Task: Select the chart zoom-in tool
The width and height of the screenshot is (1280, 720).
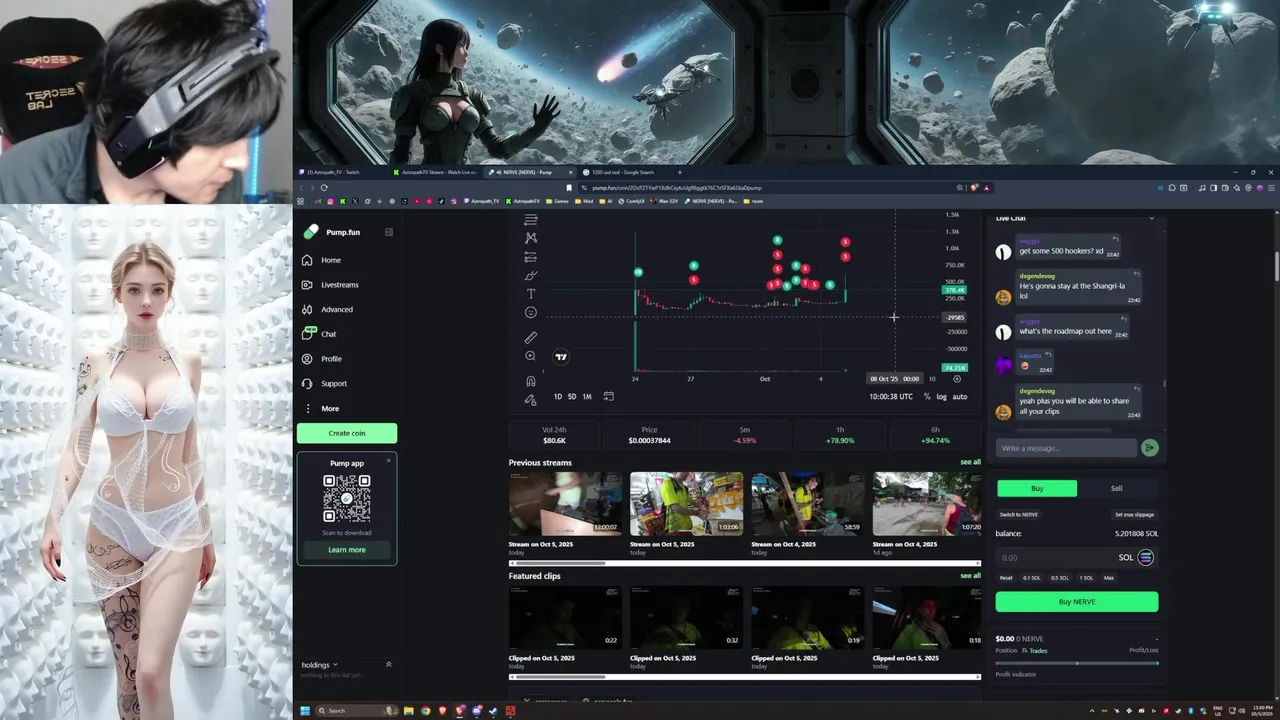Action: [531, 356]
